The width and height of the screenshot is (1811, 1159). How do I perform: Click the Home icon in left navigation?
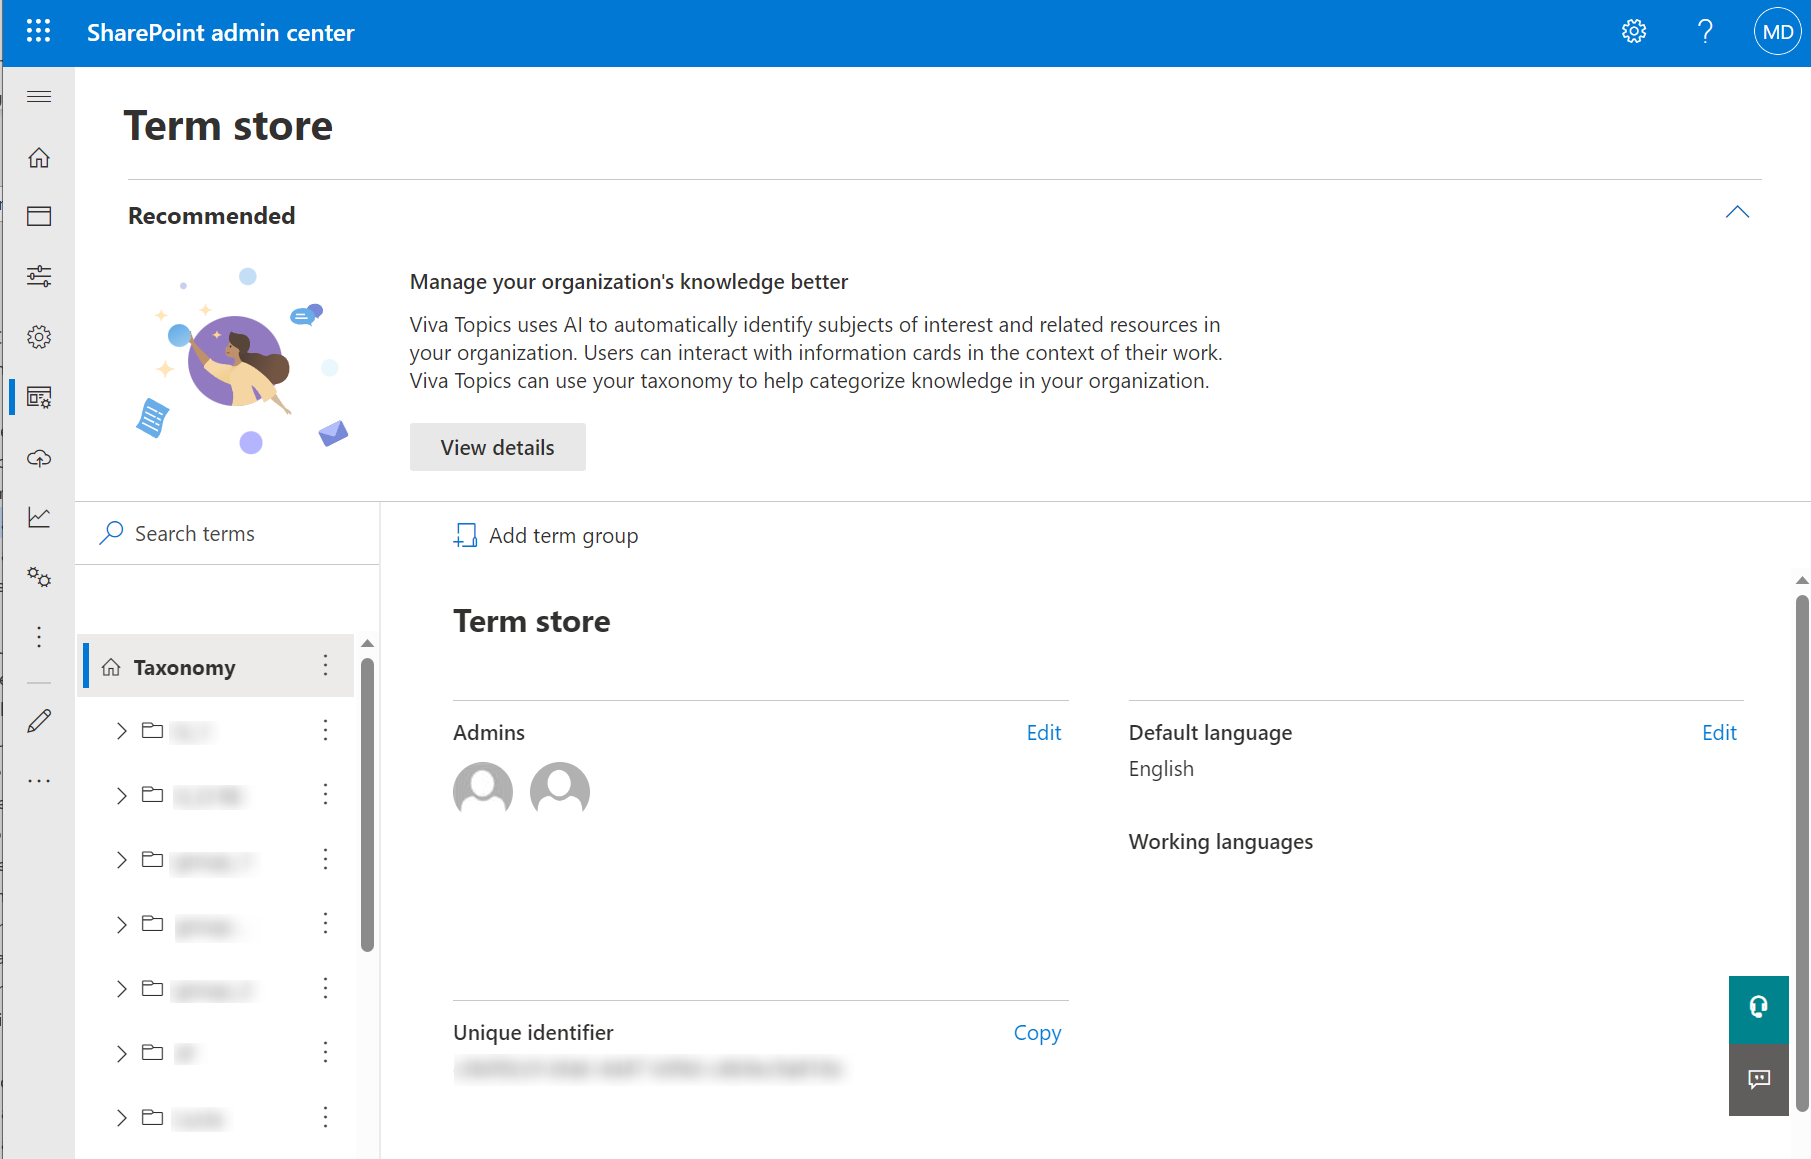click(x=39, y=158)
